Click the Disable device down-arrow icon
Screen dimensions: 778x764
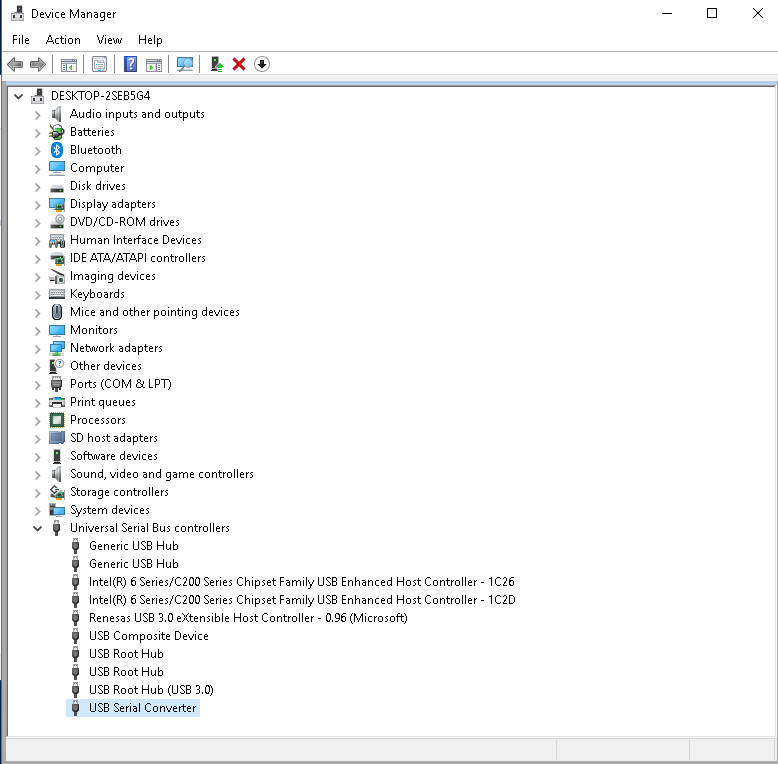point(261,64)
